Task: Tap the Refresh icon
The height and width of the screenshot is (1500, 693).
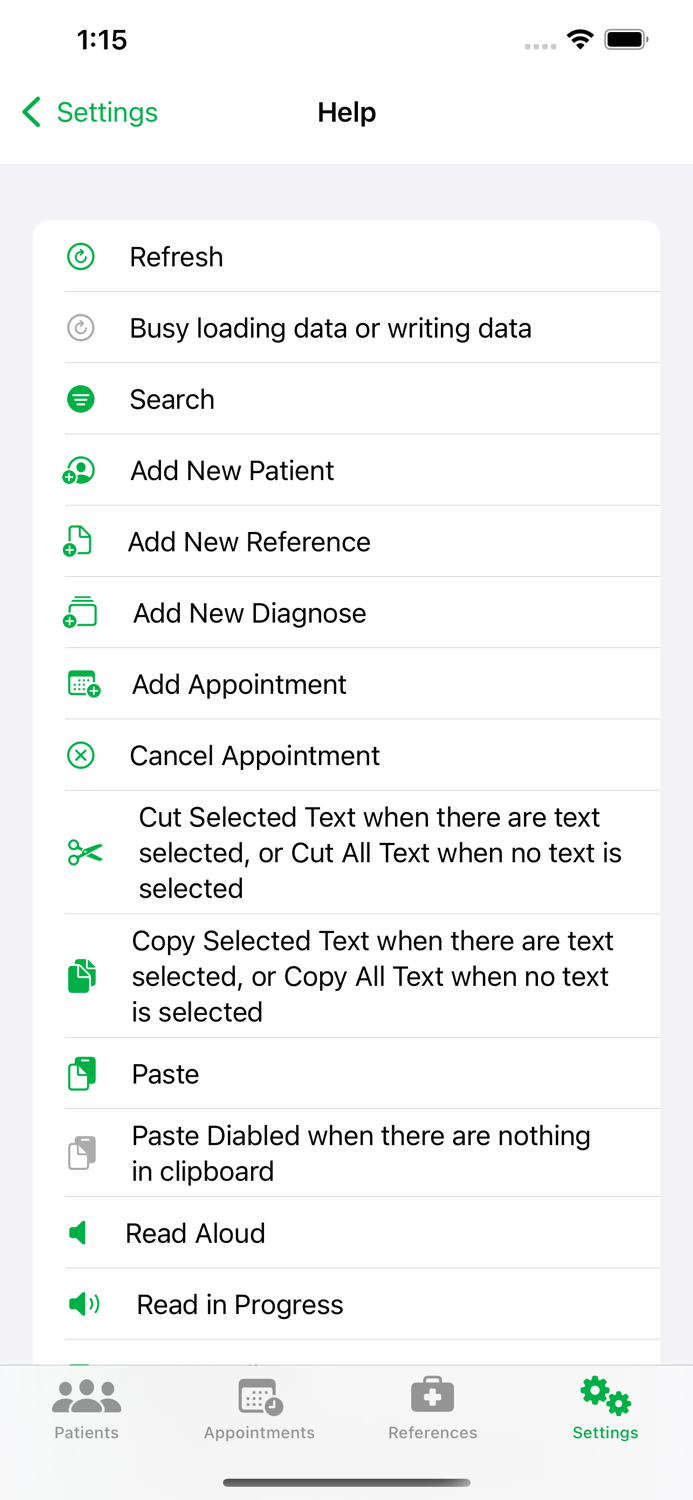Action: pyautogui.click(x=81, y=257)
